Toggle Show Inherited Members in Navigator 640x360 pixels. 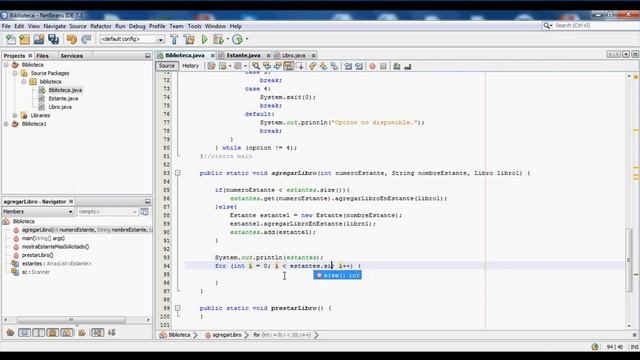tap(10, 333)
